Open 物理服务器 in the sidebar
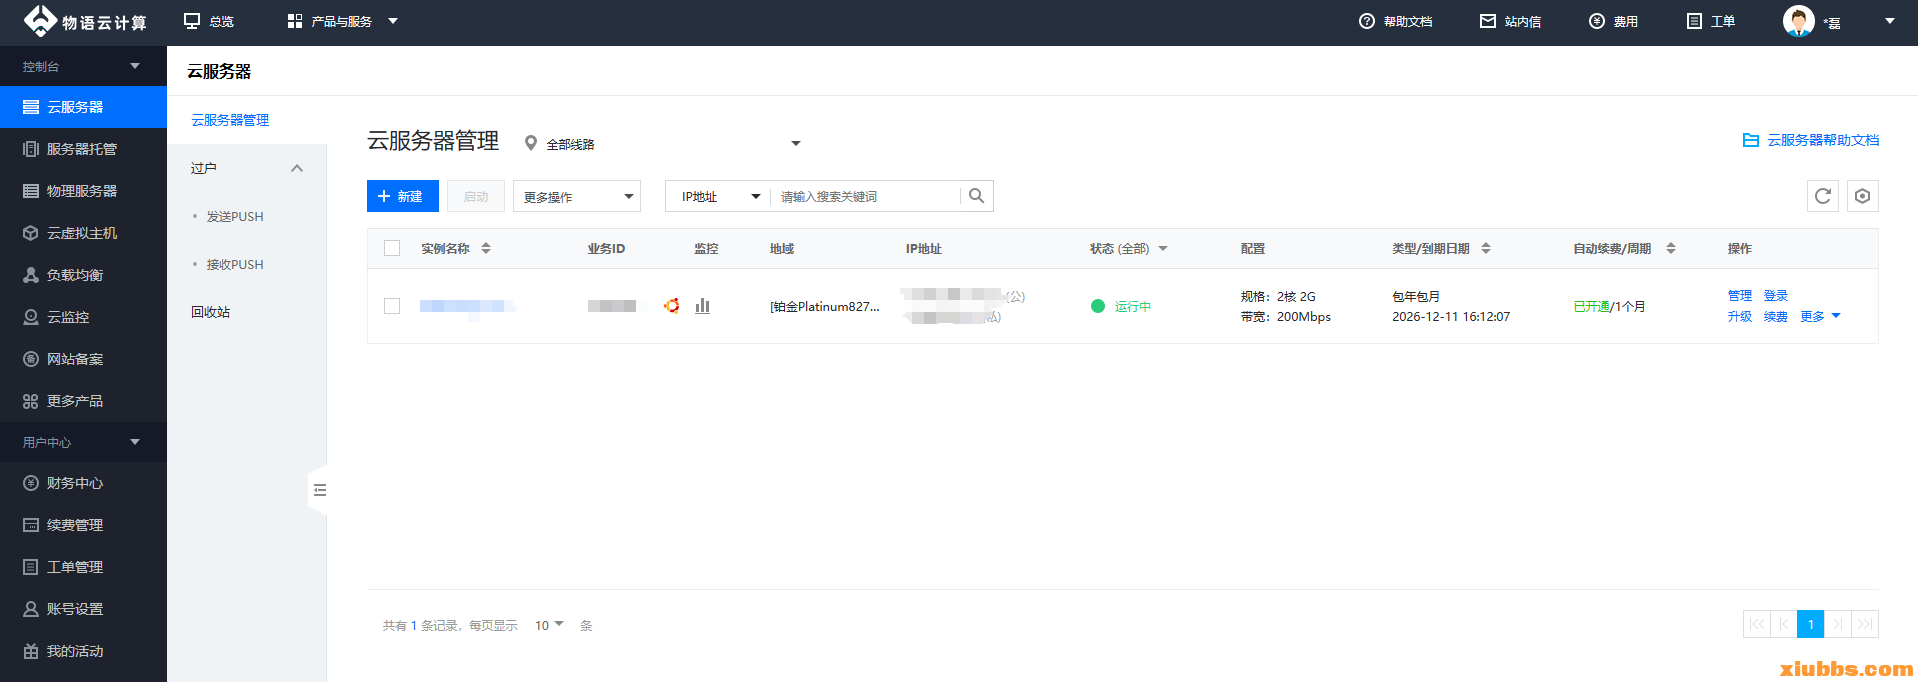1918x682 pixels. click(x=82, y=191)
